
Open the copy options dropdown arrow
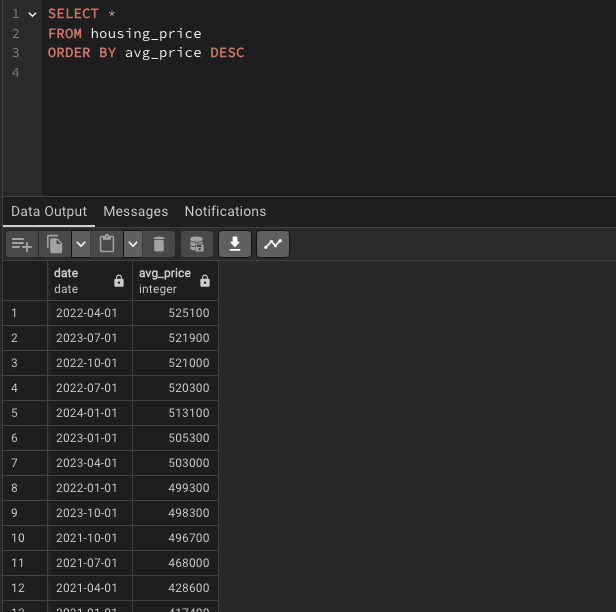pyautogui.click(x=81, y=244)
